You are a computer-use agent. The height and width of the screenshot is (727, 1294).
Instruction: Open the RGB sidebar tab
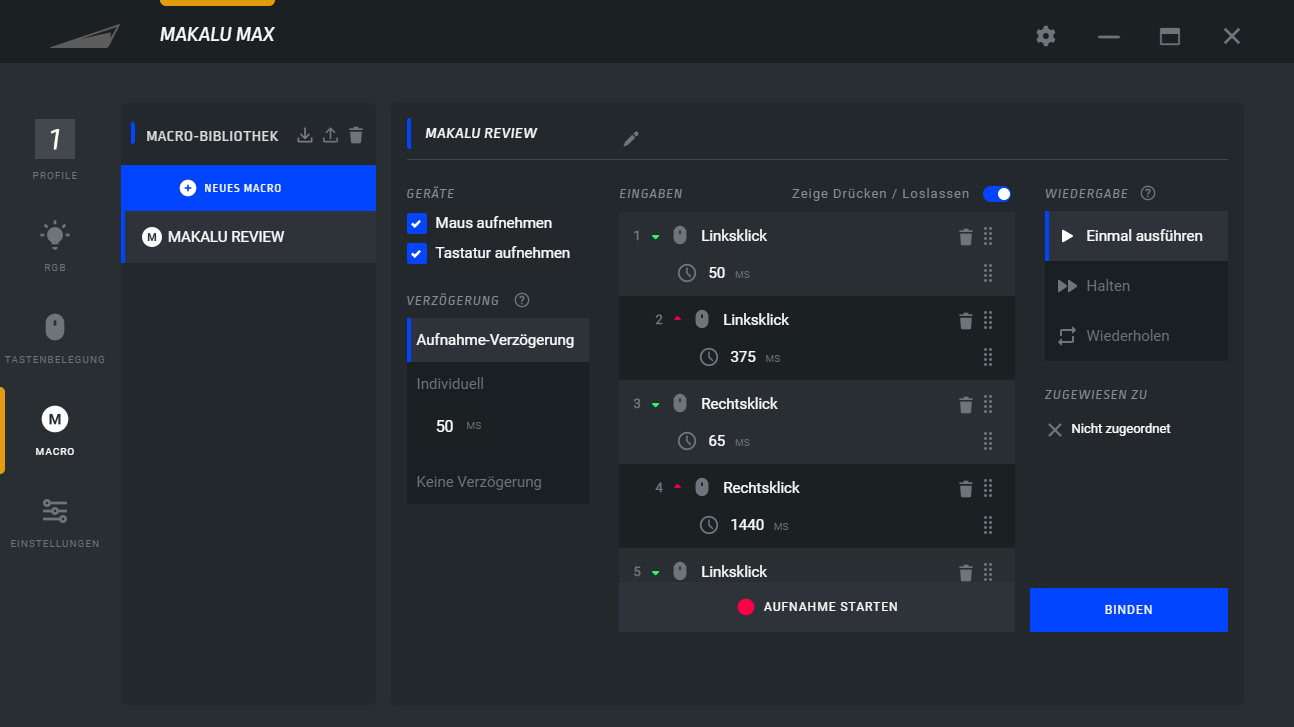pyautogui.click(x=55, y=245)
